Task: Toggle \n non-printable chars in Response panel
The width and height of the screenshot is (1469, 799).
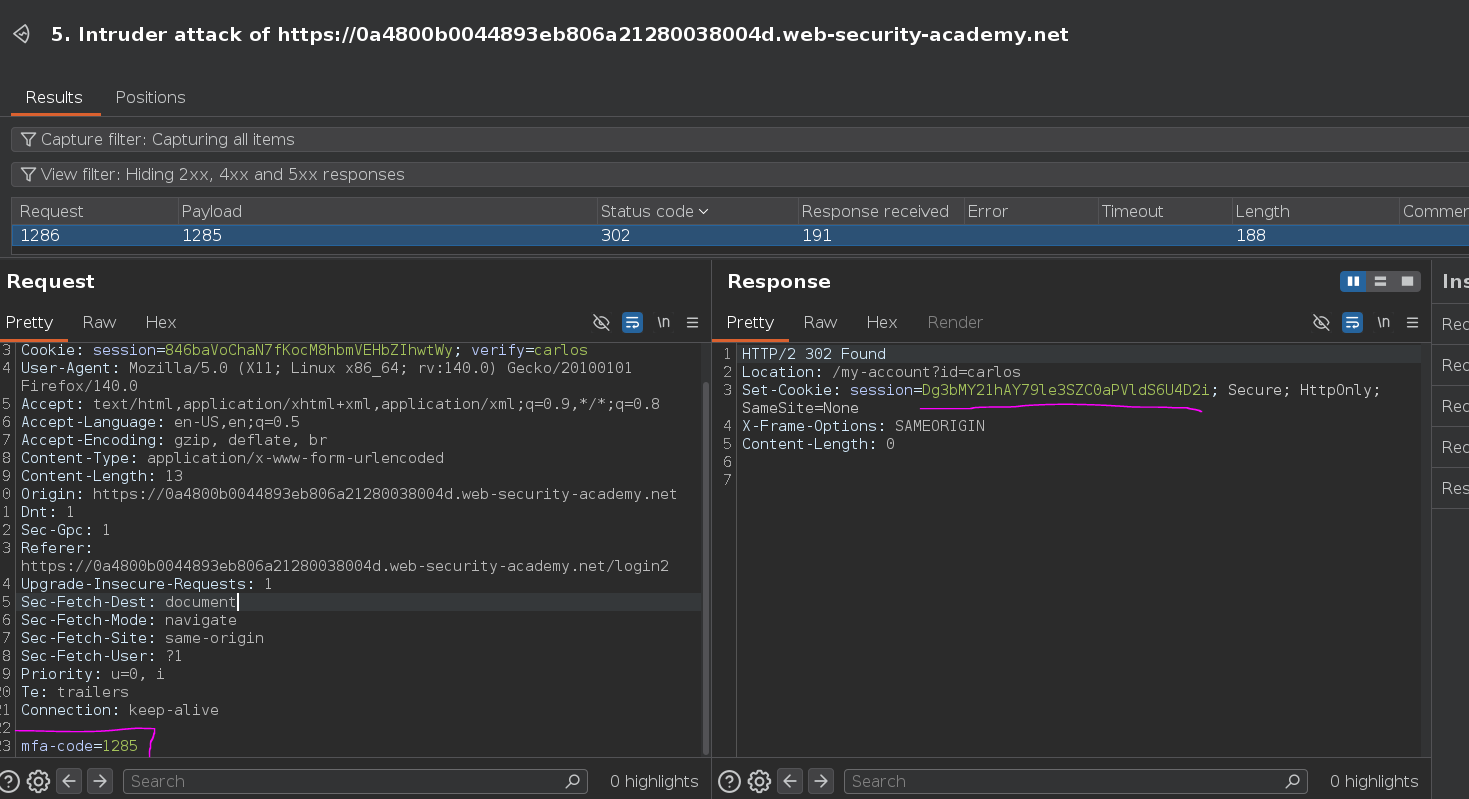Action: [1383, 322]
